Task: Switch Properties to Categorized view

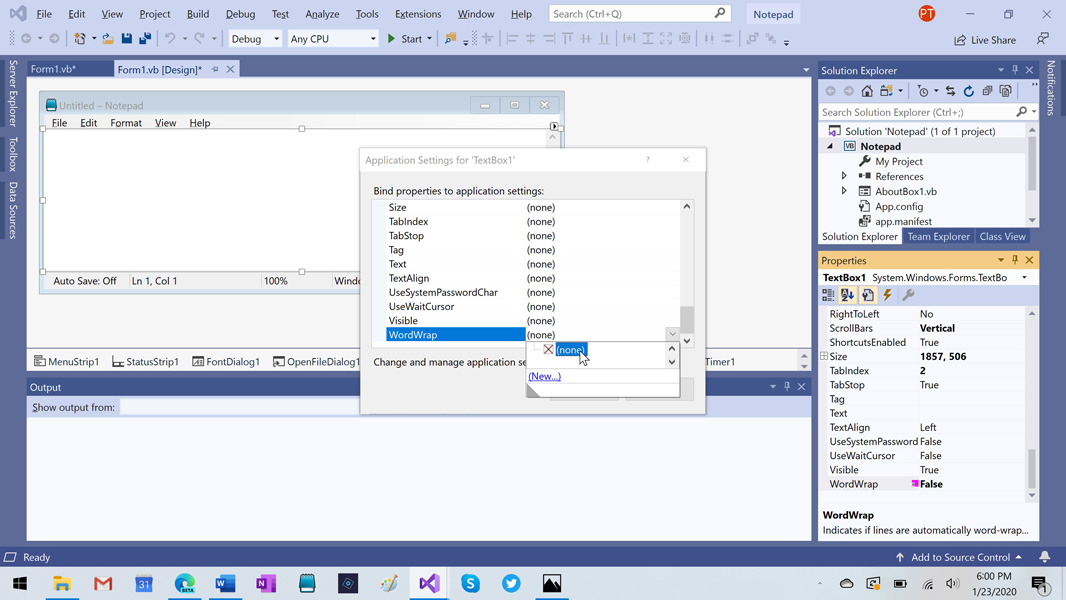Action: (828, 295)
